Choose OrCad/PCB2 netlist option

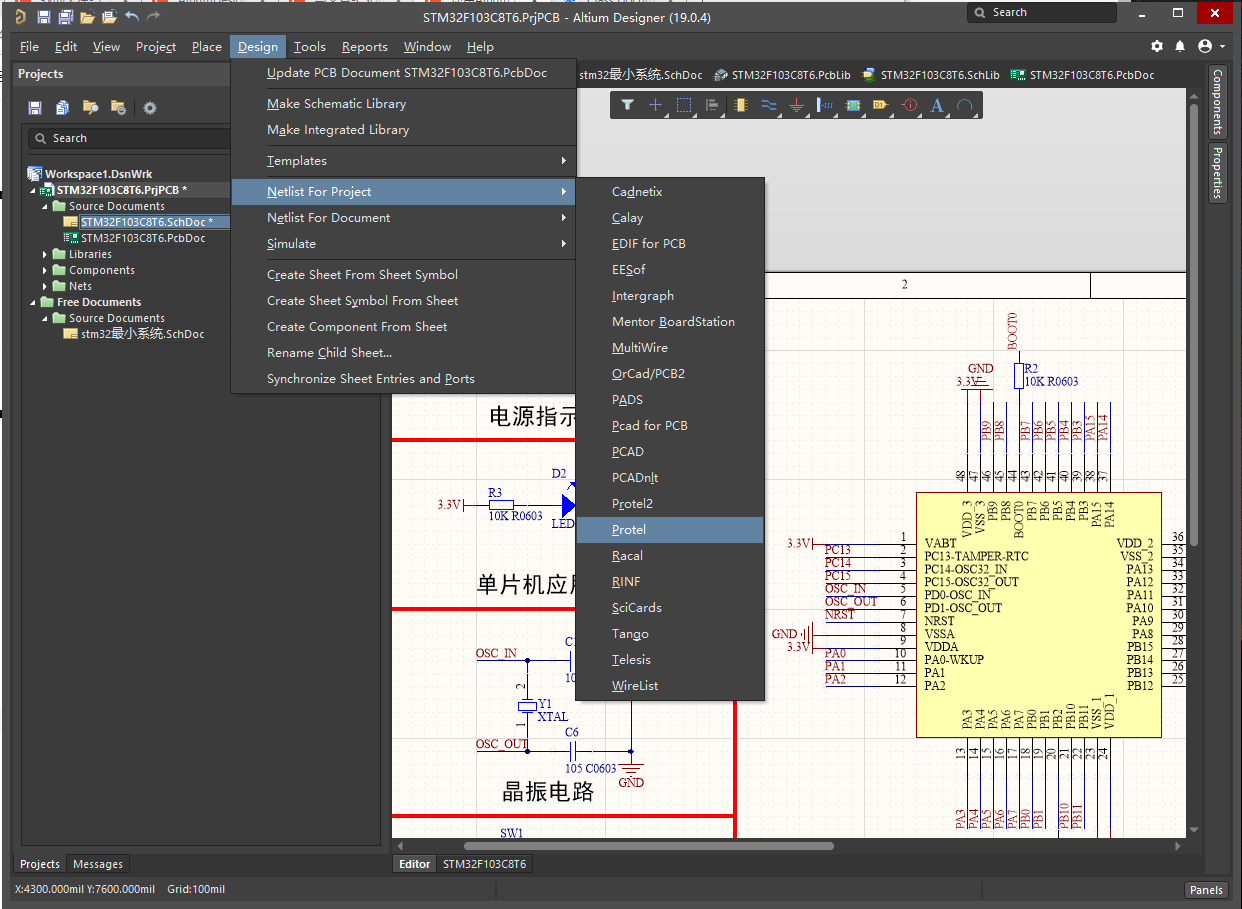[670, 374]
